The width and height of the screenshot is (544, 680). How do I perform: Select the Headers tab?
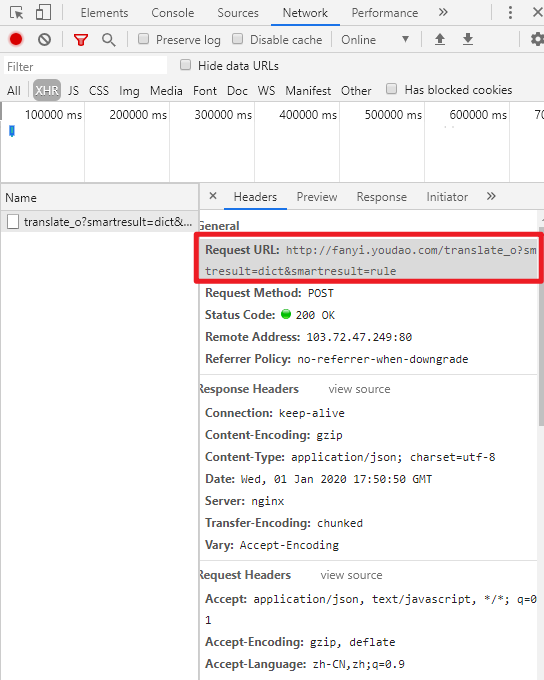[255, 197]
